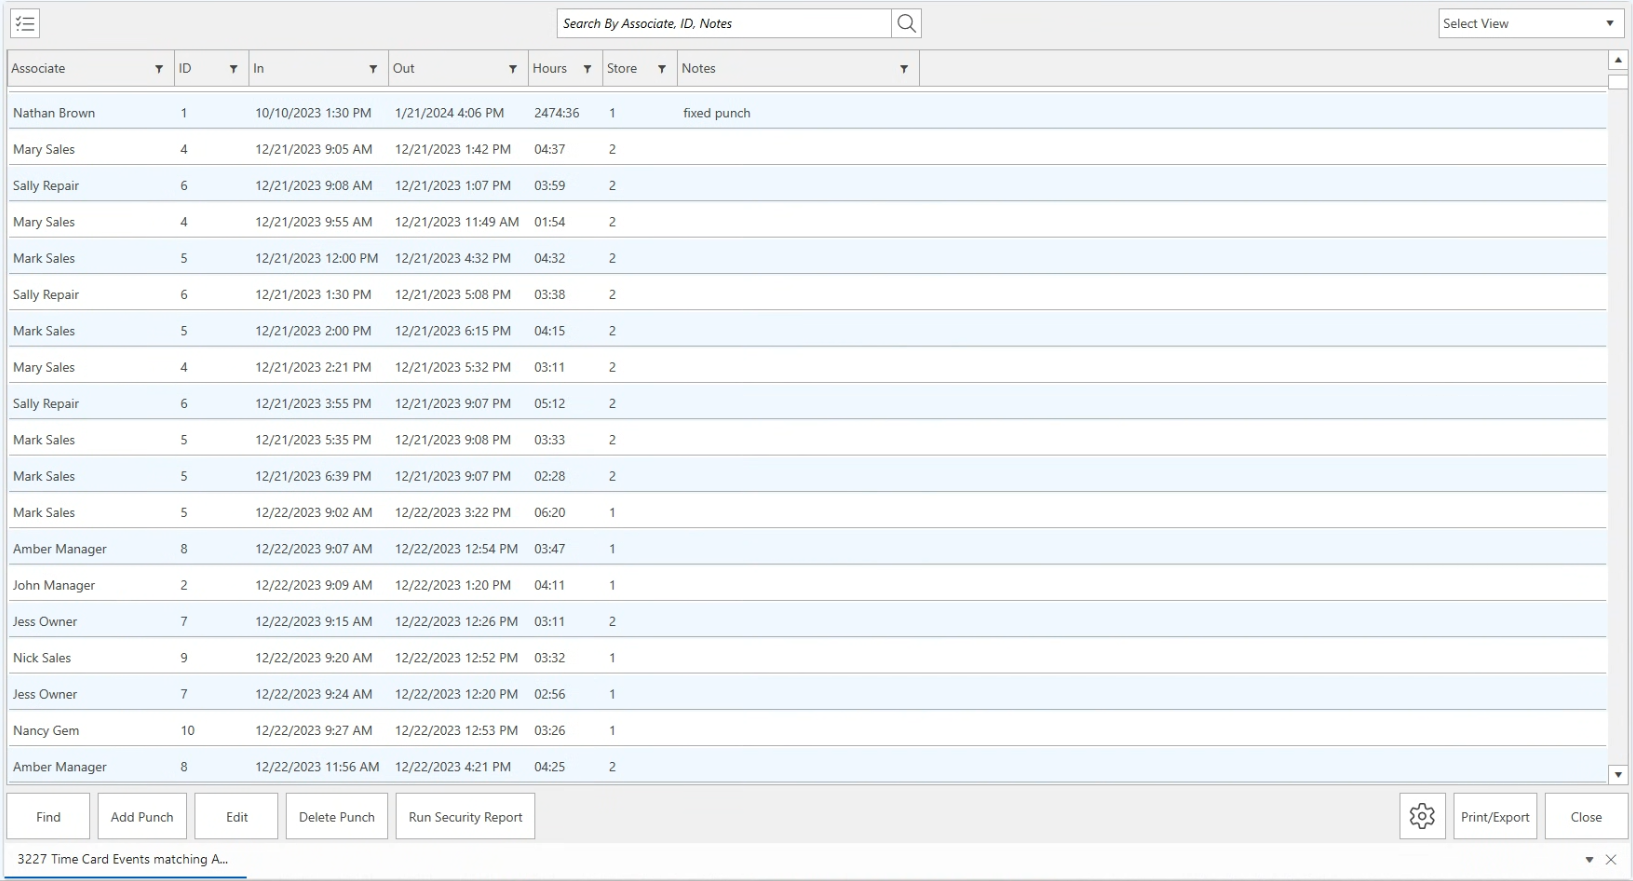This screenshot has width=1633, height=881.
Task: Open the Select View dropdown
Action: pos(1531,24)
